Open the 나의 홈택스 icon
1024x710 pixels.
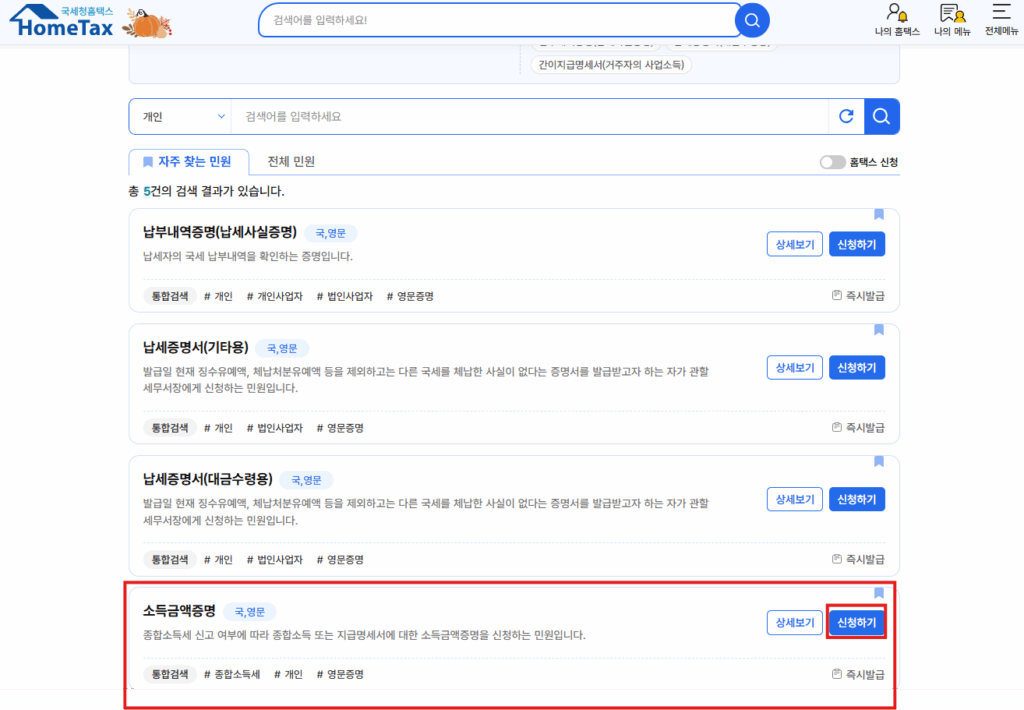pyautogui.click(x=896, y=20)
